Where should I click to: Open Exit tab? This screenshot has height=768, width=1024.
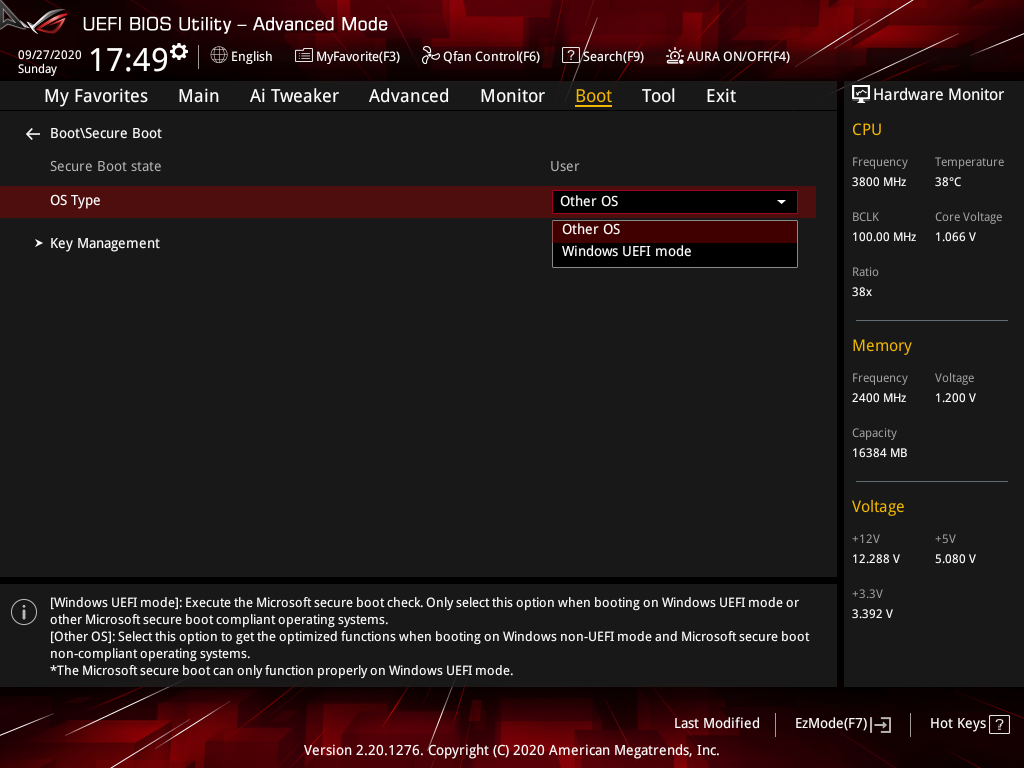click(x=721, y=96)
